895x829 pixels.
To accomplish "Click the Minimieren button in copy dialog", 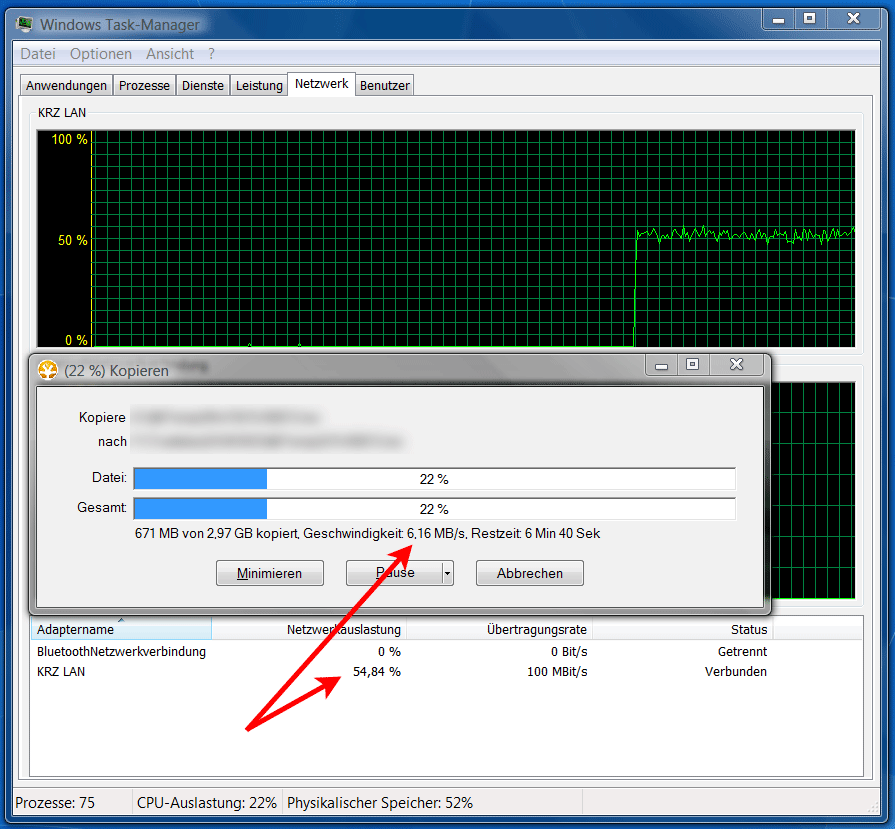I will coord(269,573).
